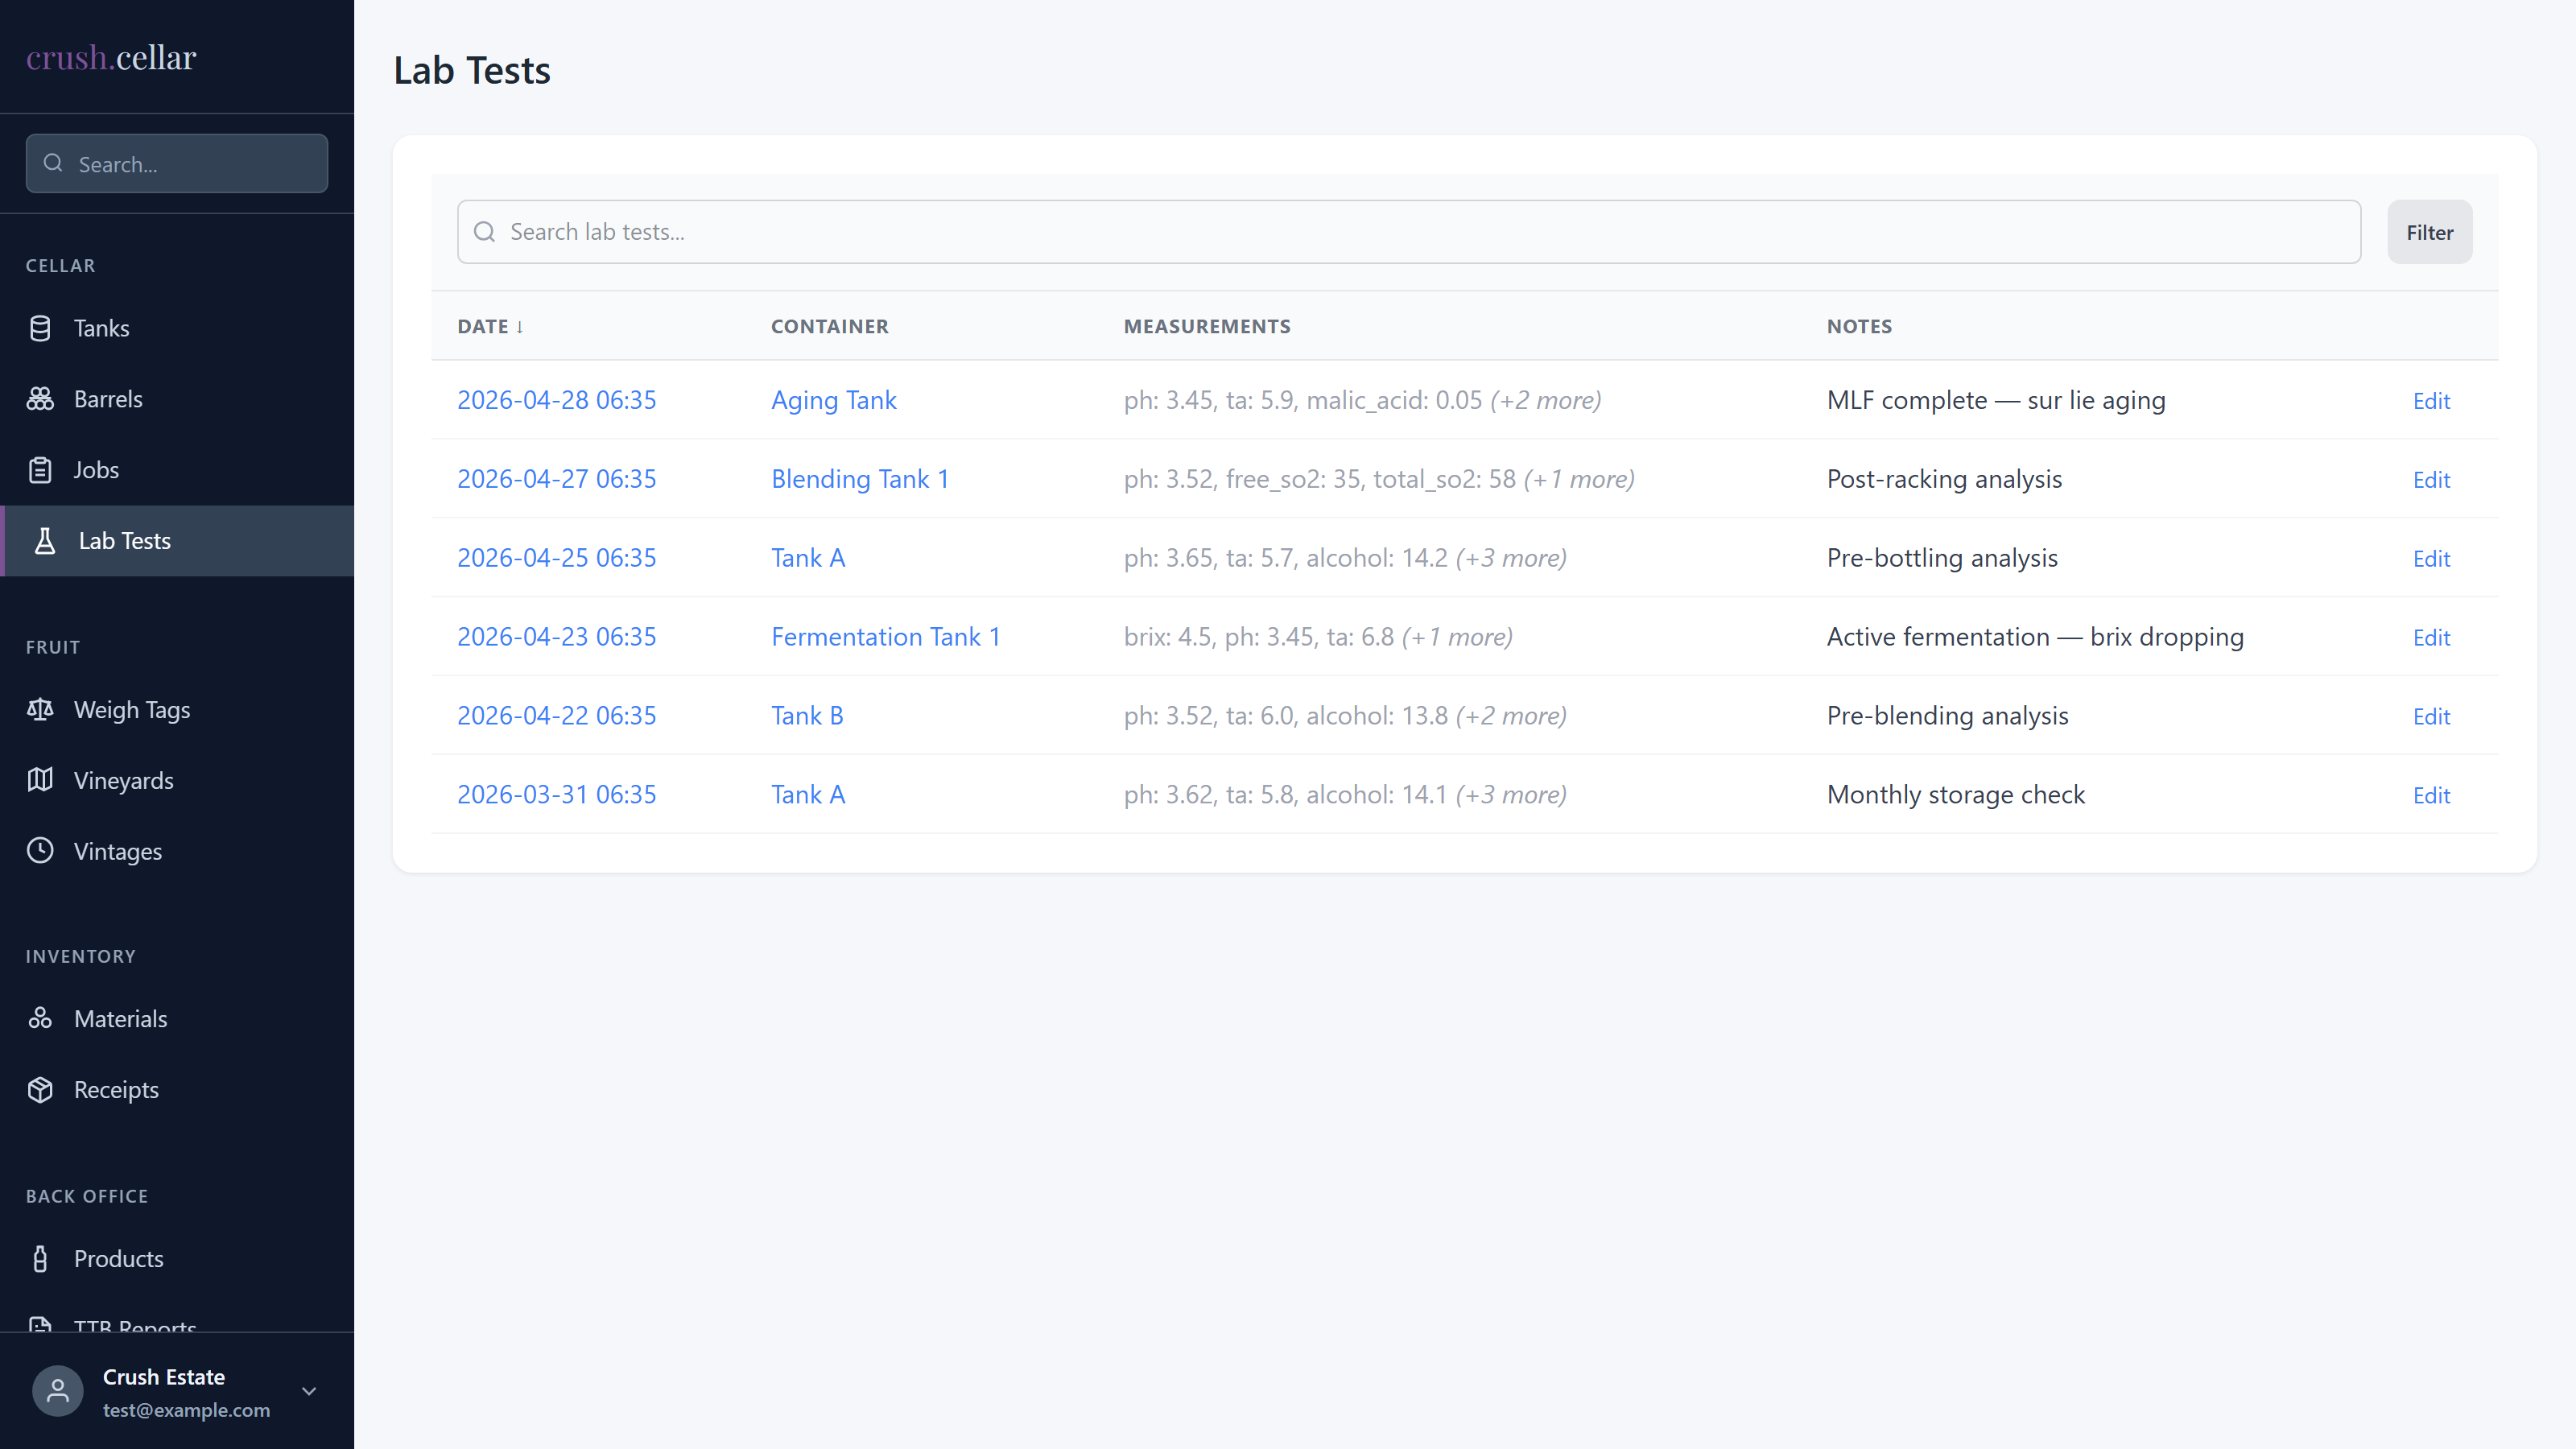Image resolution: width=2576 pixels, height=1449 pixels.
Task: Open test dated 2026-03-31 06:35
Action: (x=557, y=795)
